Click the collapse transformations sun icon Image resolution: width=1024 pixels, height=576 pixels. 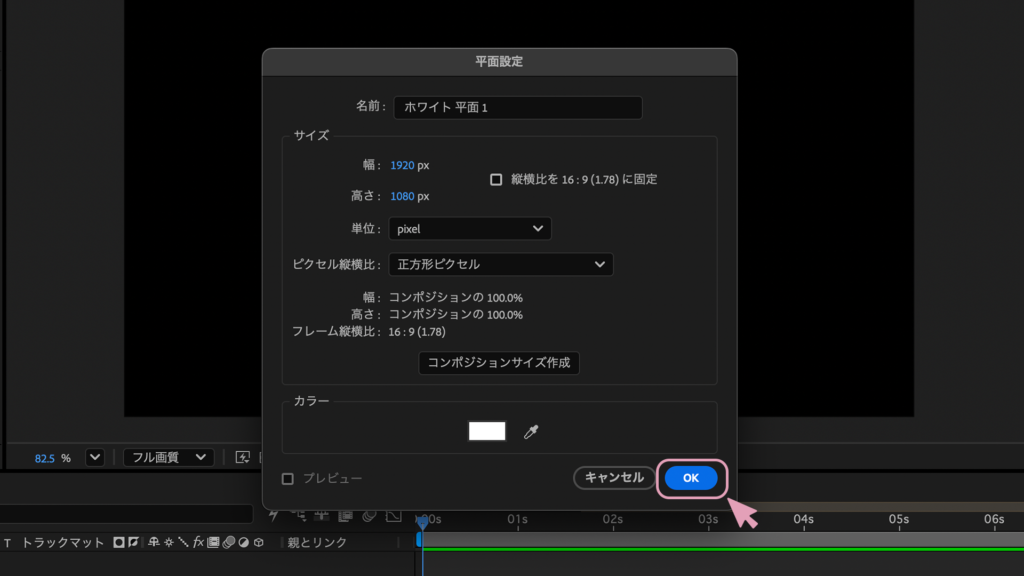coord(168,542)
